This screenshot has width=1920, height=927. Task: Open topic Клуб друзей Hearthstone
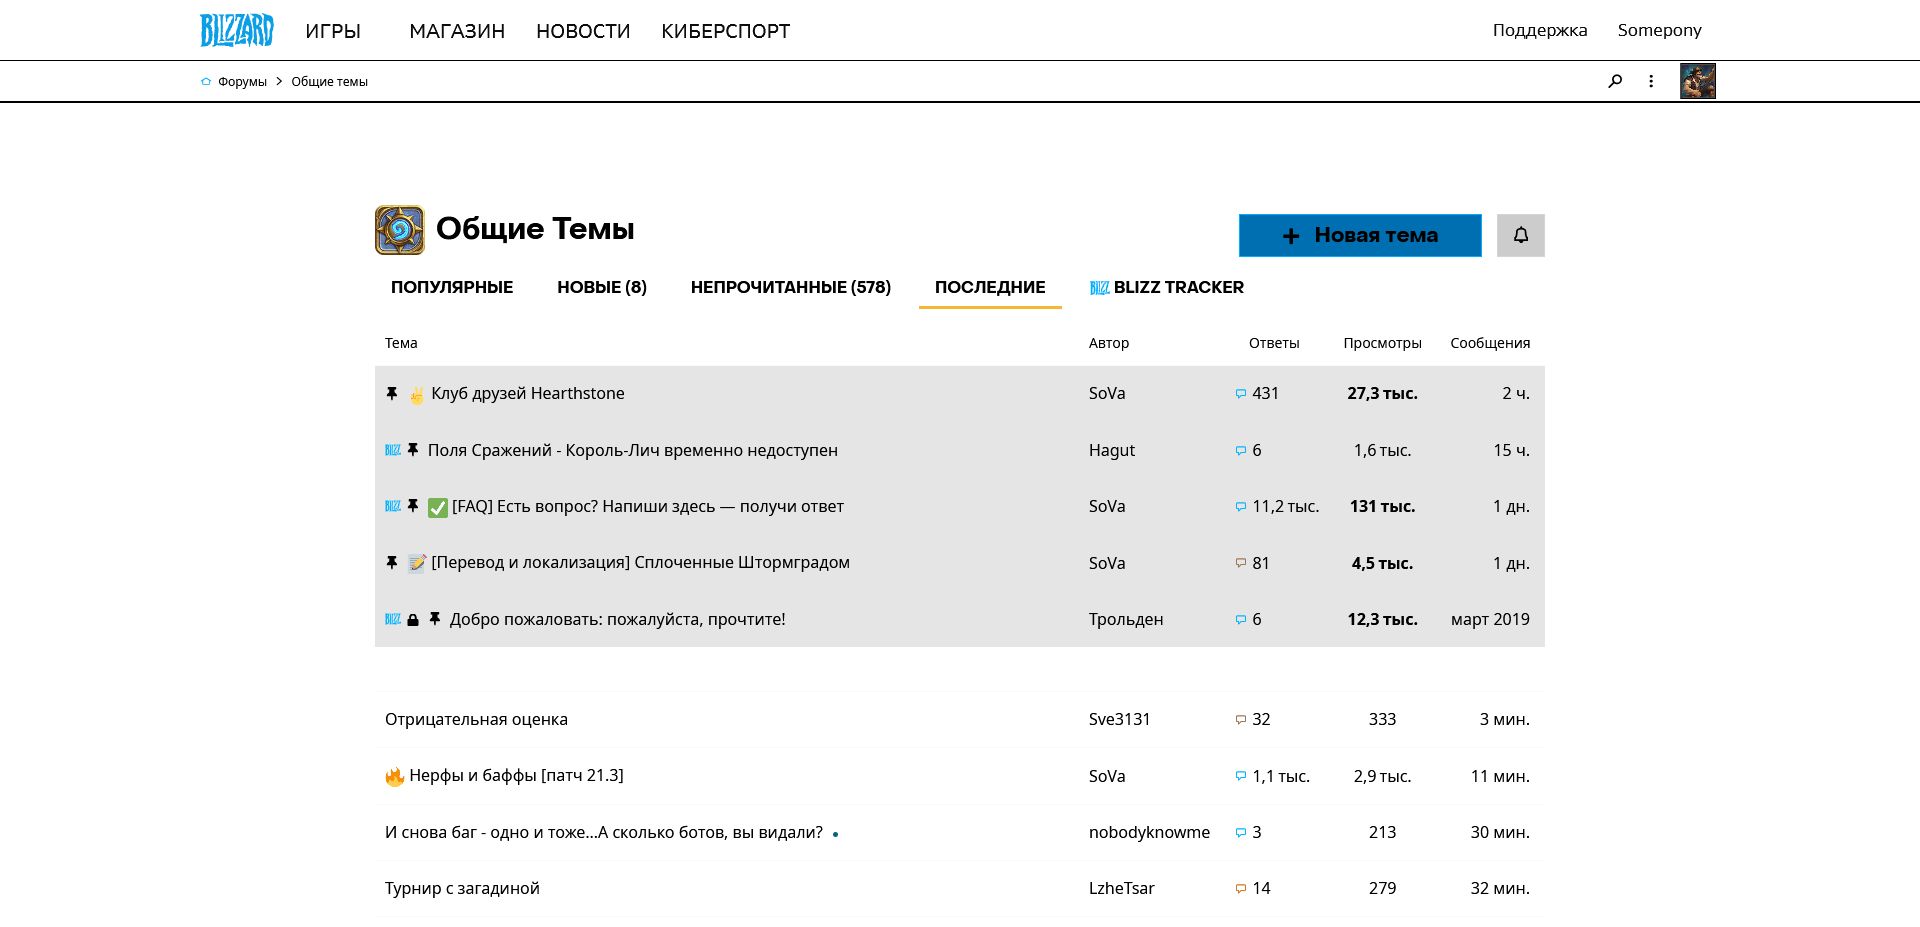(x=528, y=393)
